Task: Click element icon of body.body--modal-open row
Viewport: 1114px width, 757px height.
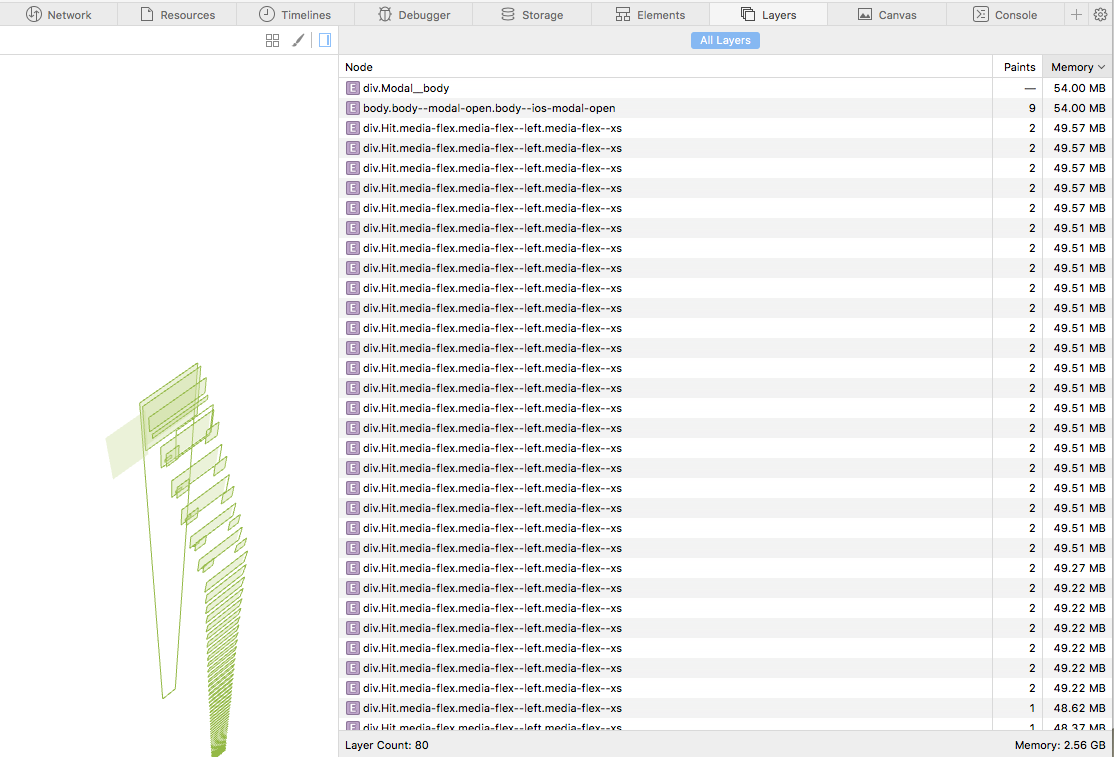Action: [x=352, y=108]
